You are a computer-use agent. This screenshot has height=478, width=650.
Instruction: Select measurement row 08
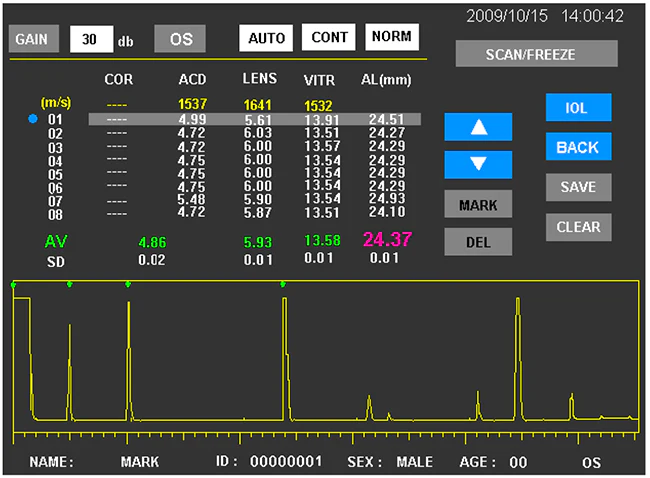[x=226, y=213]
